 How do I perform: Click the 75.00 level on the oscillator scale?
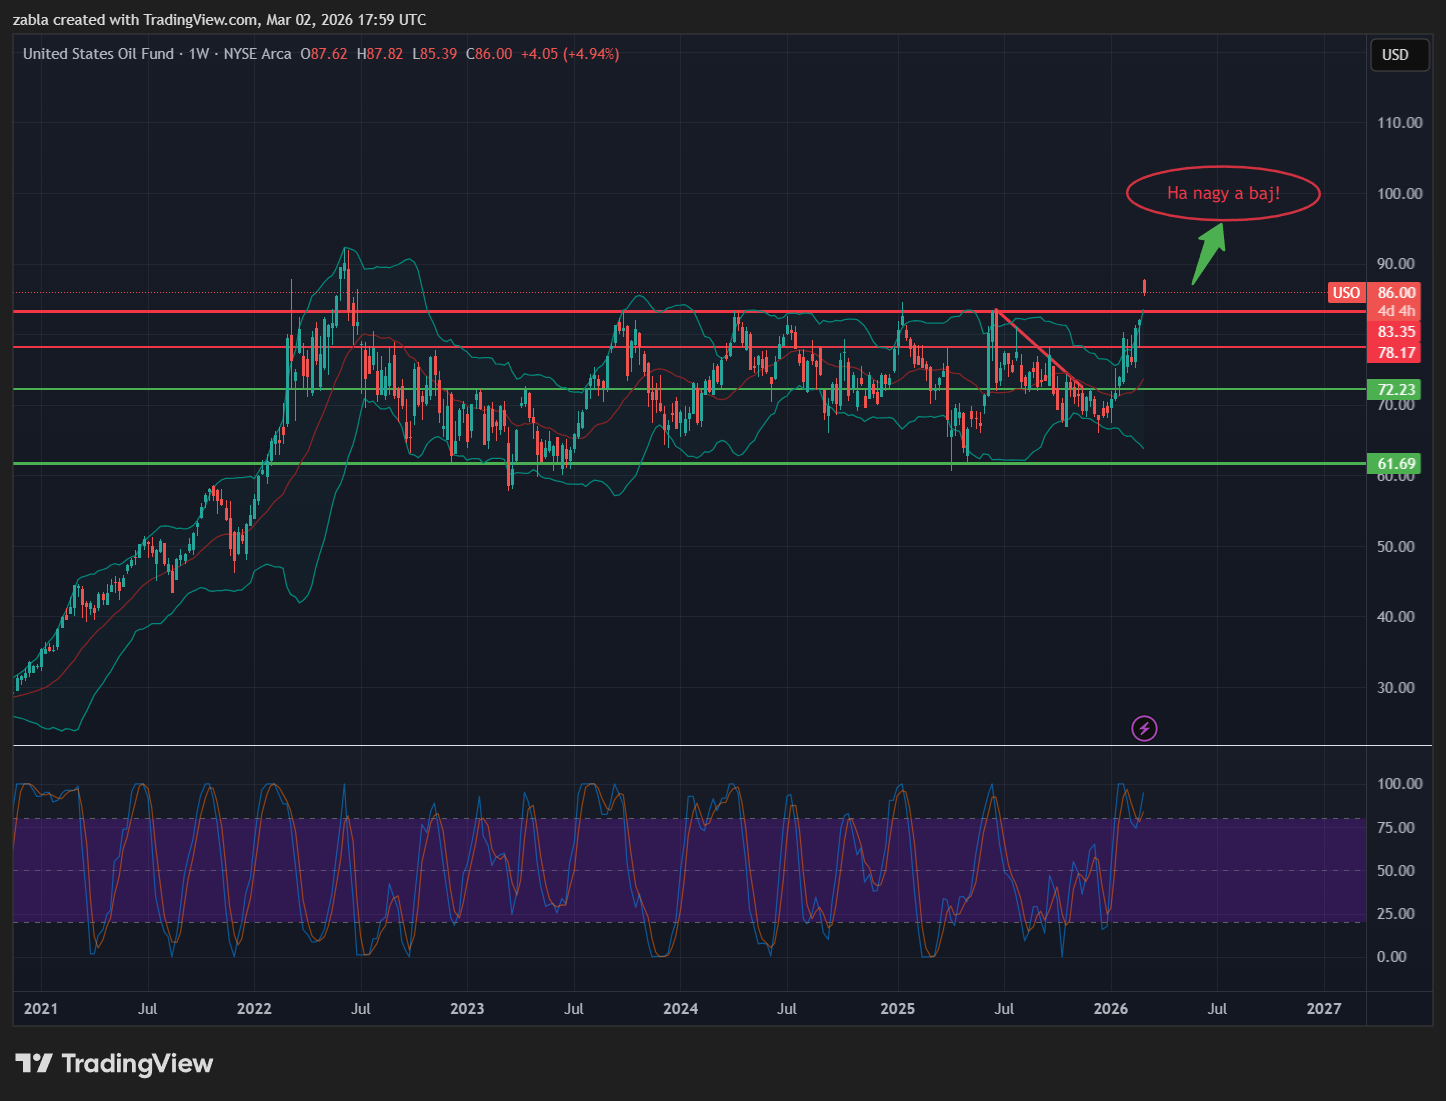[x=1396, y=827]
